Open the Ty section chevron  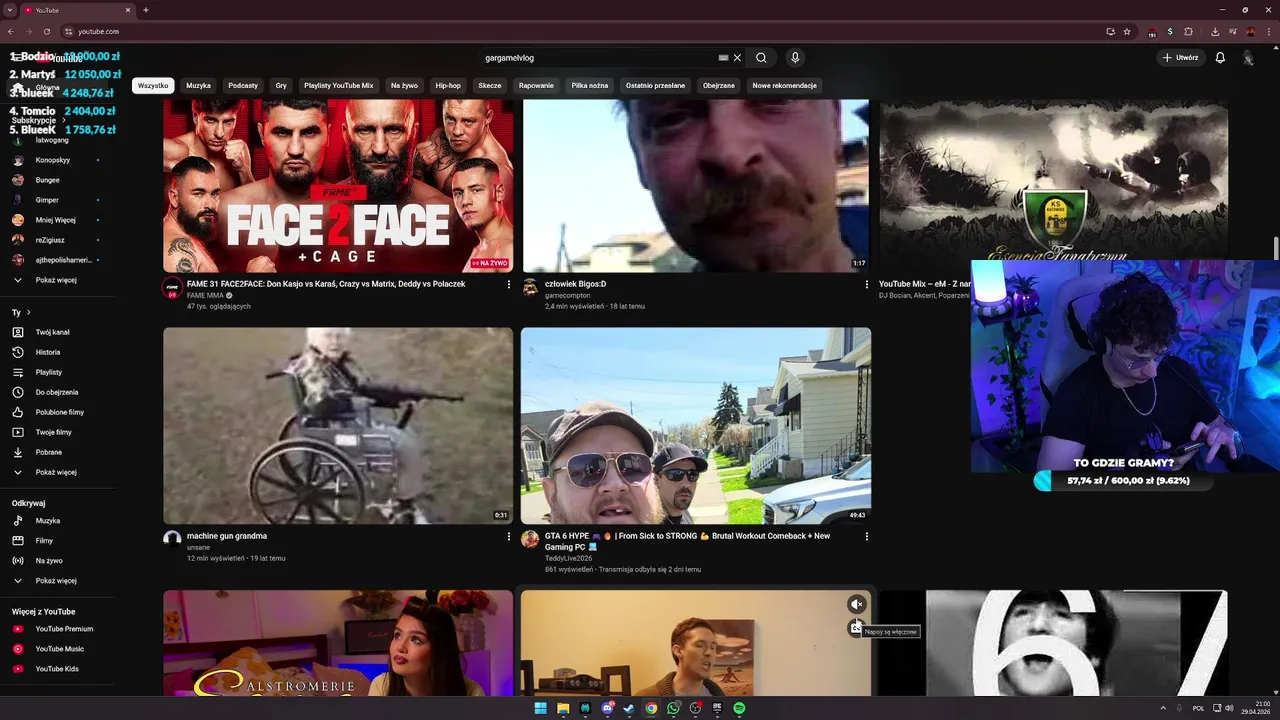pyautogui.click(x=28, y=313)
